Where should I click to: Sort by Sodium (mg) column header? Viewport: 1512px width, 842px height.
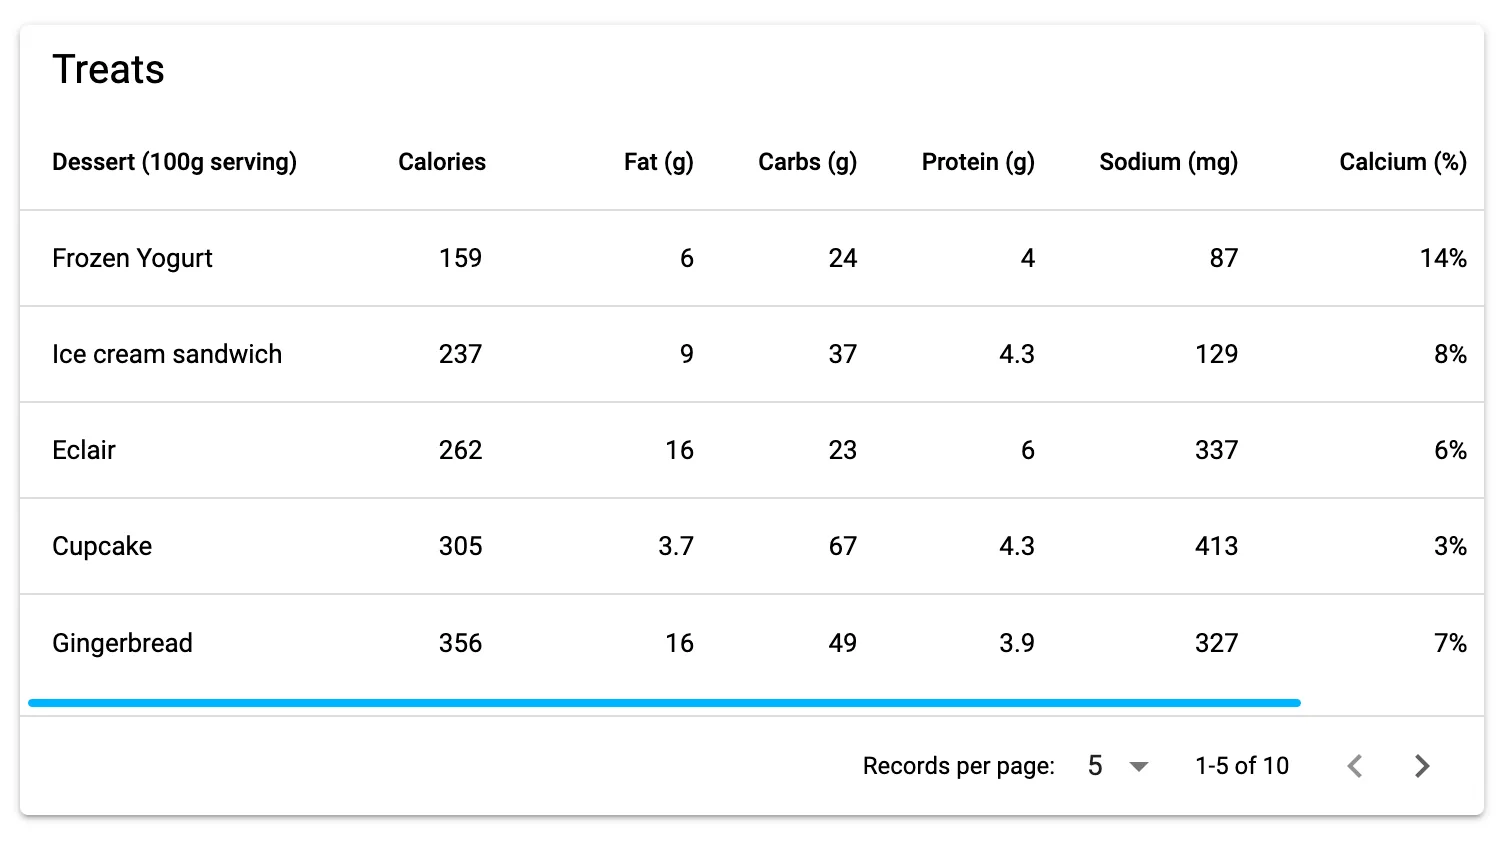pyautogui.click(x=1168, y=162)
